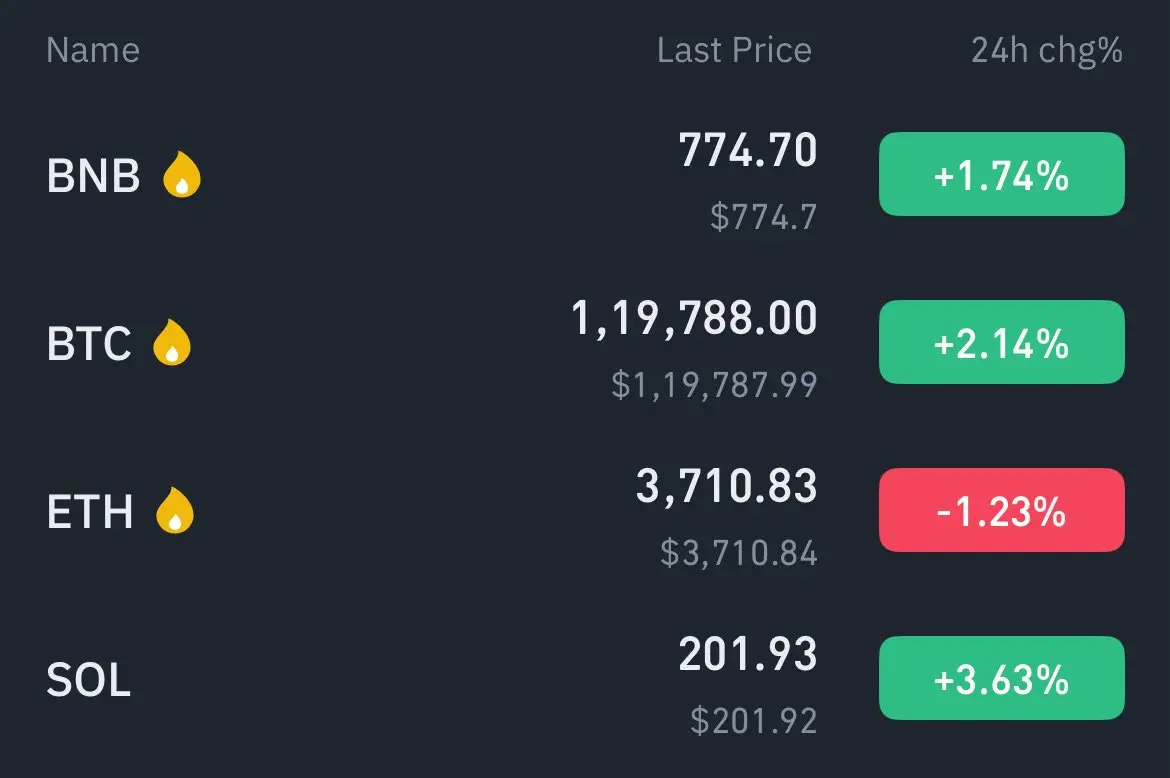Screen dimensions: 1170x778
Task: Open the BTC coin name
Action: (89, 343)
